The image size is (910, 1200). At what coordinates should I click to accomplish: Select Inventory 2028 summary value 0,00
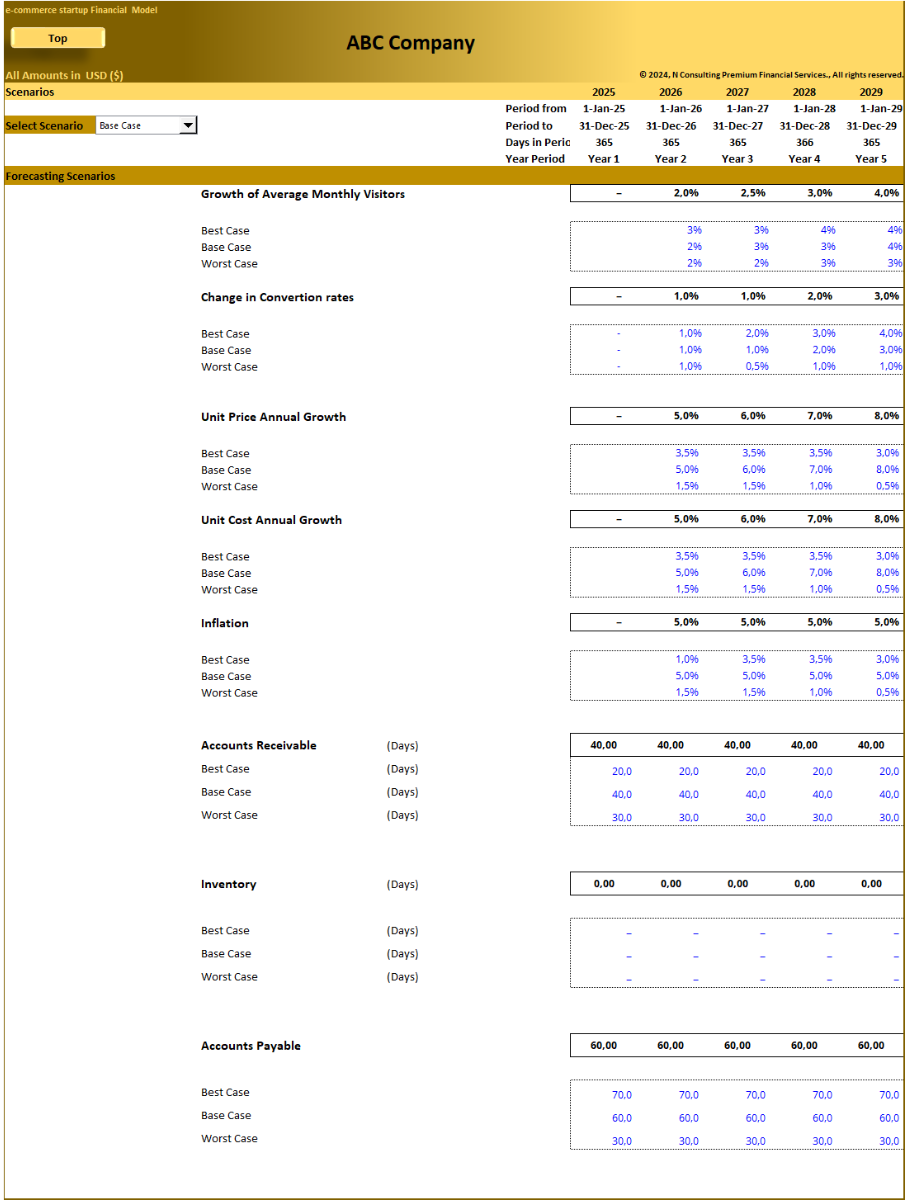805,885
